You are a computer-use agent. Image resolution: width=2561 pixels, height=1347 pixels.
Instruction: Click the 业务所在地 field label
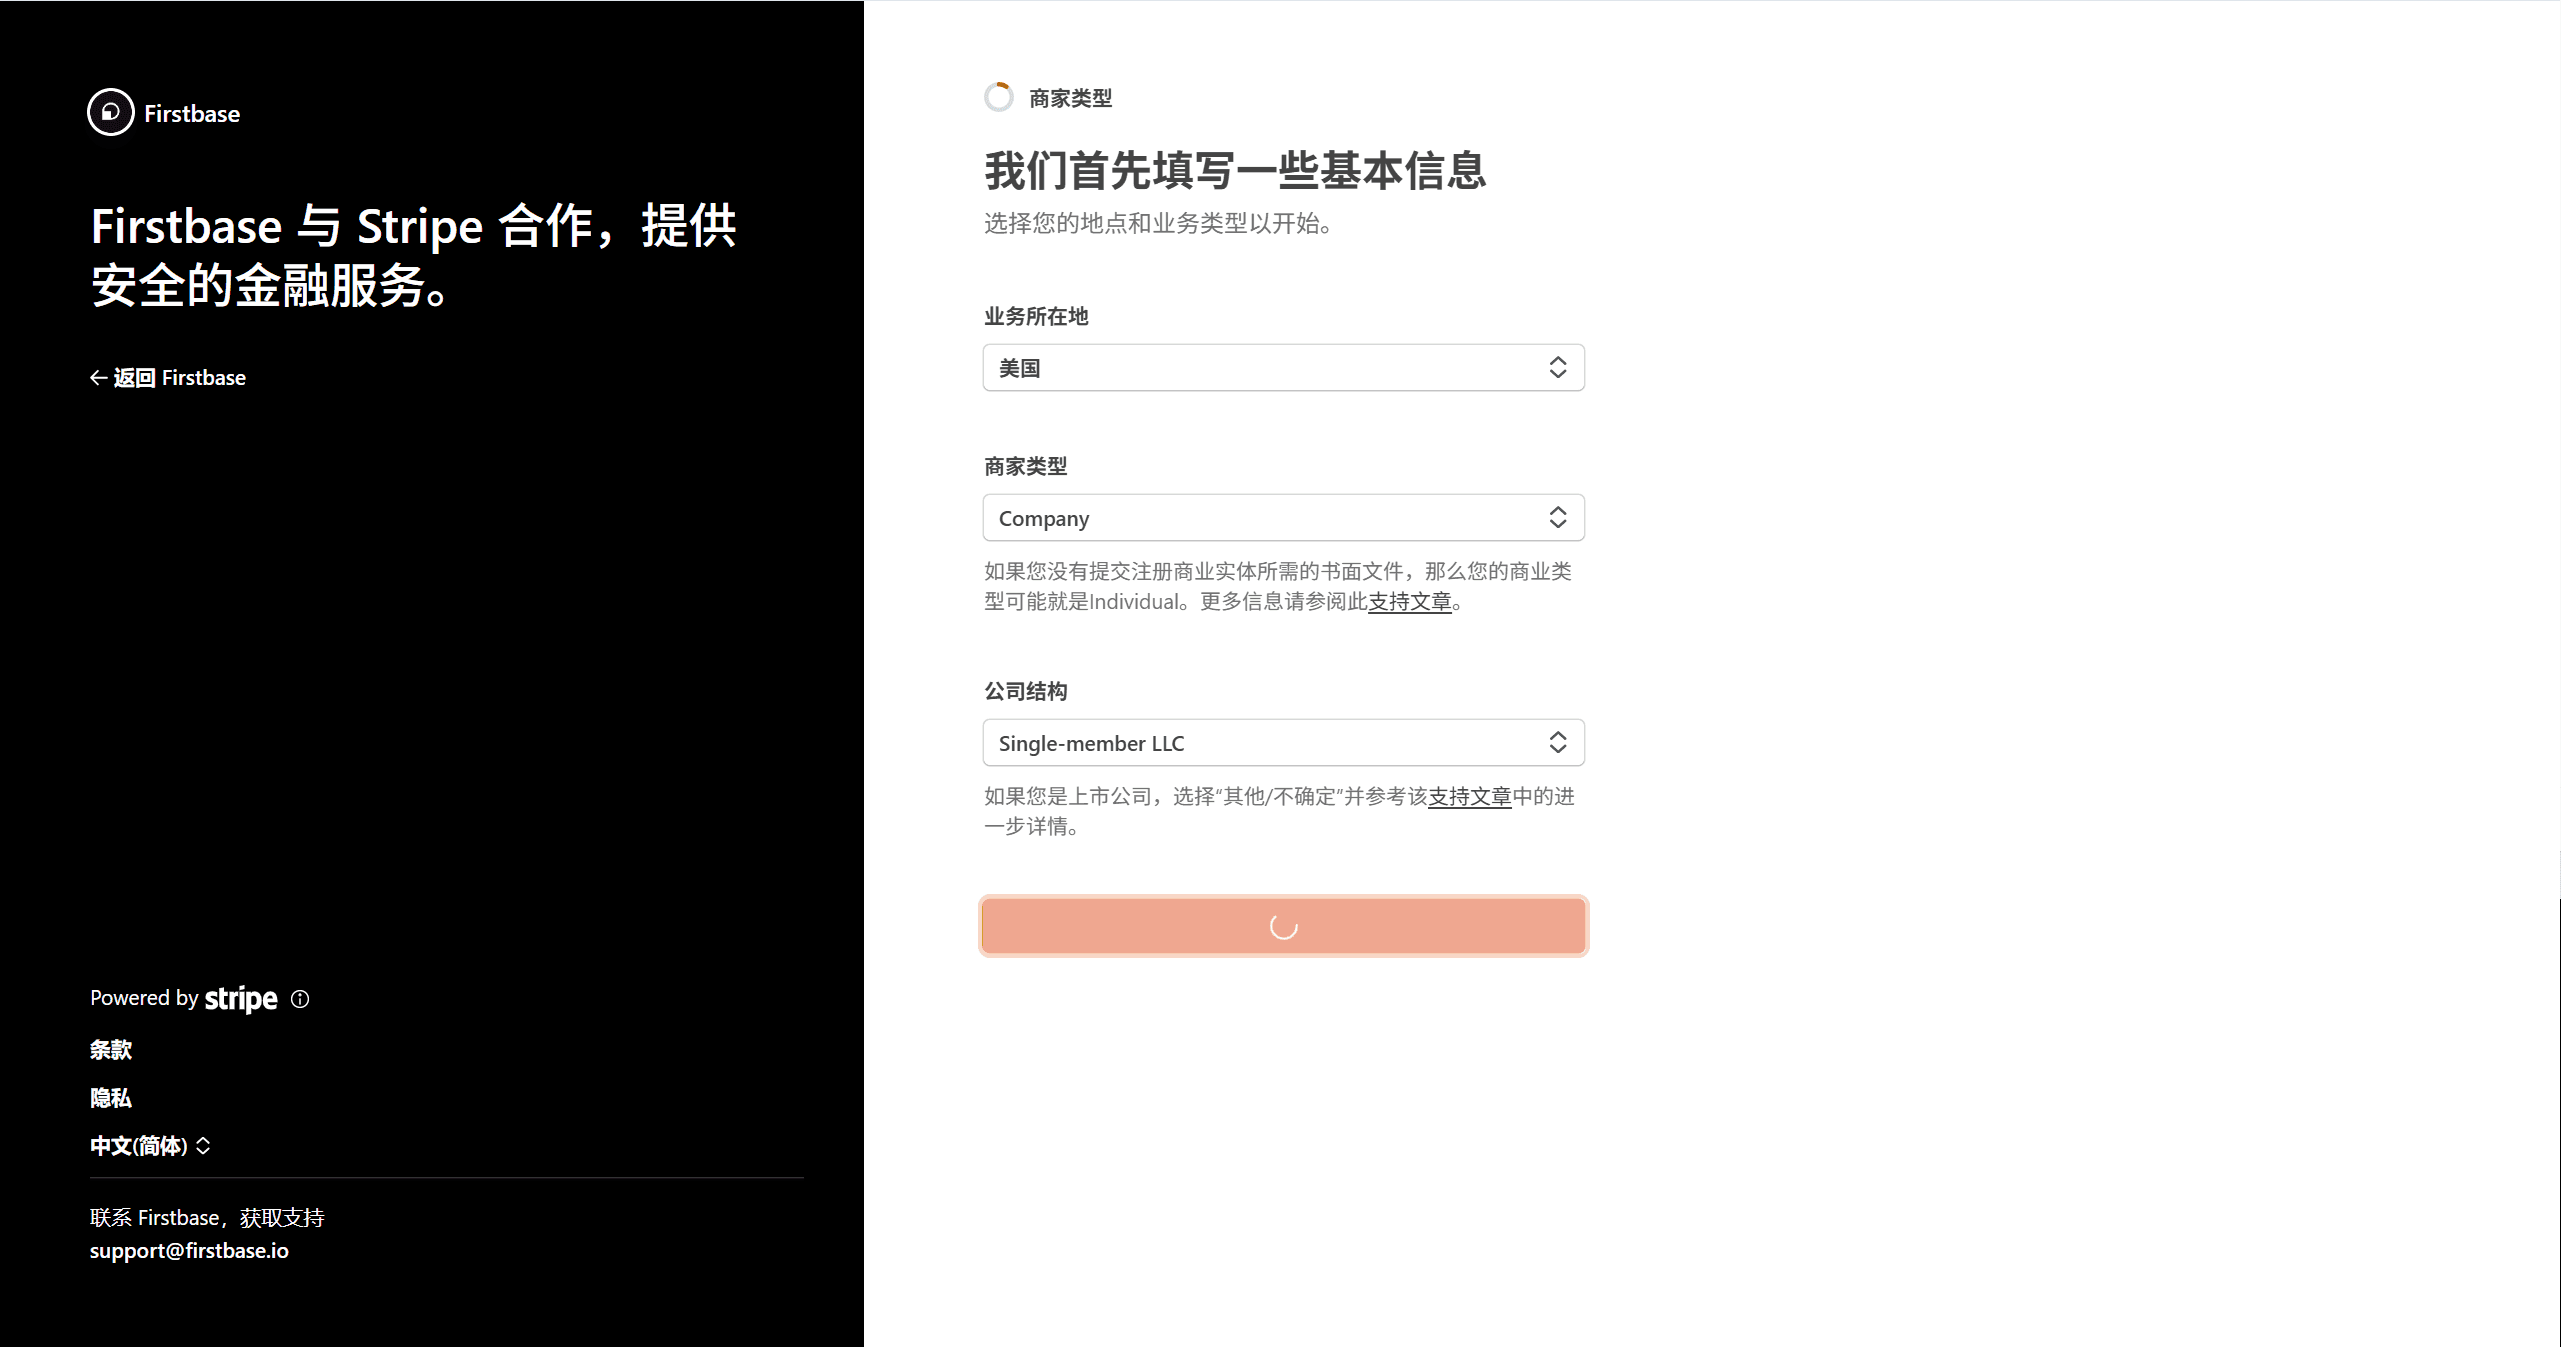coord(1036,317)
